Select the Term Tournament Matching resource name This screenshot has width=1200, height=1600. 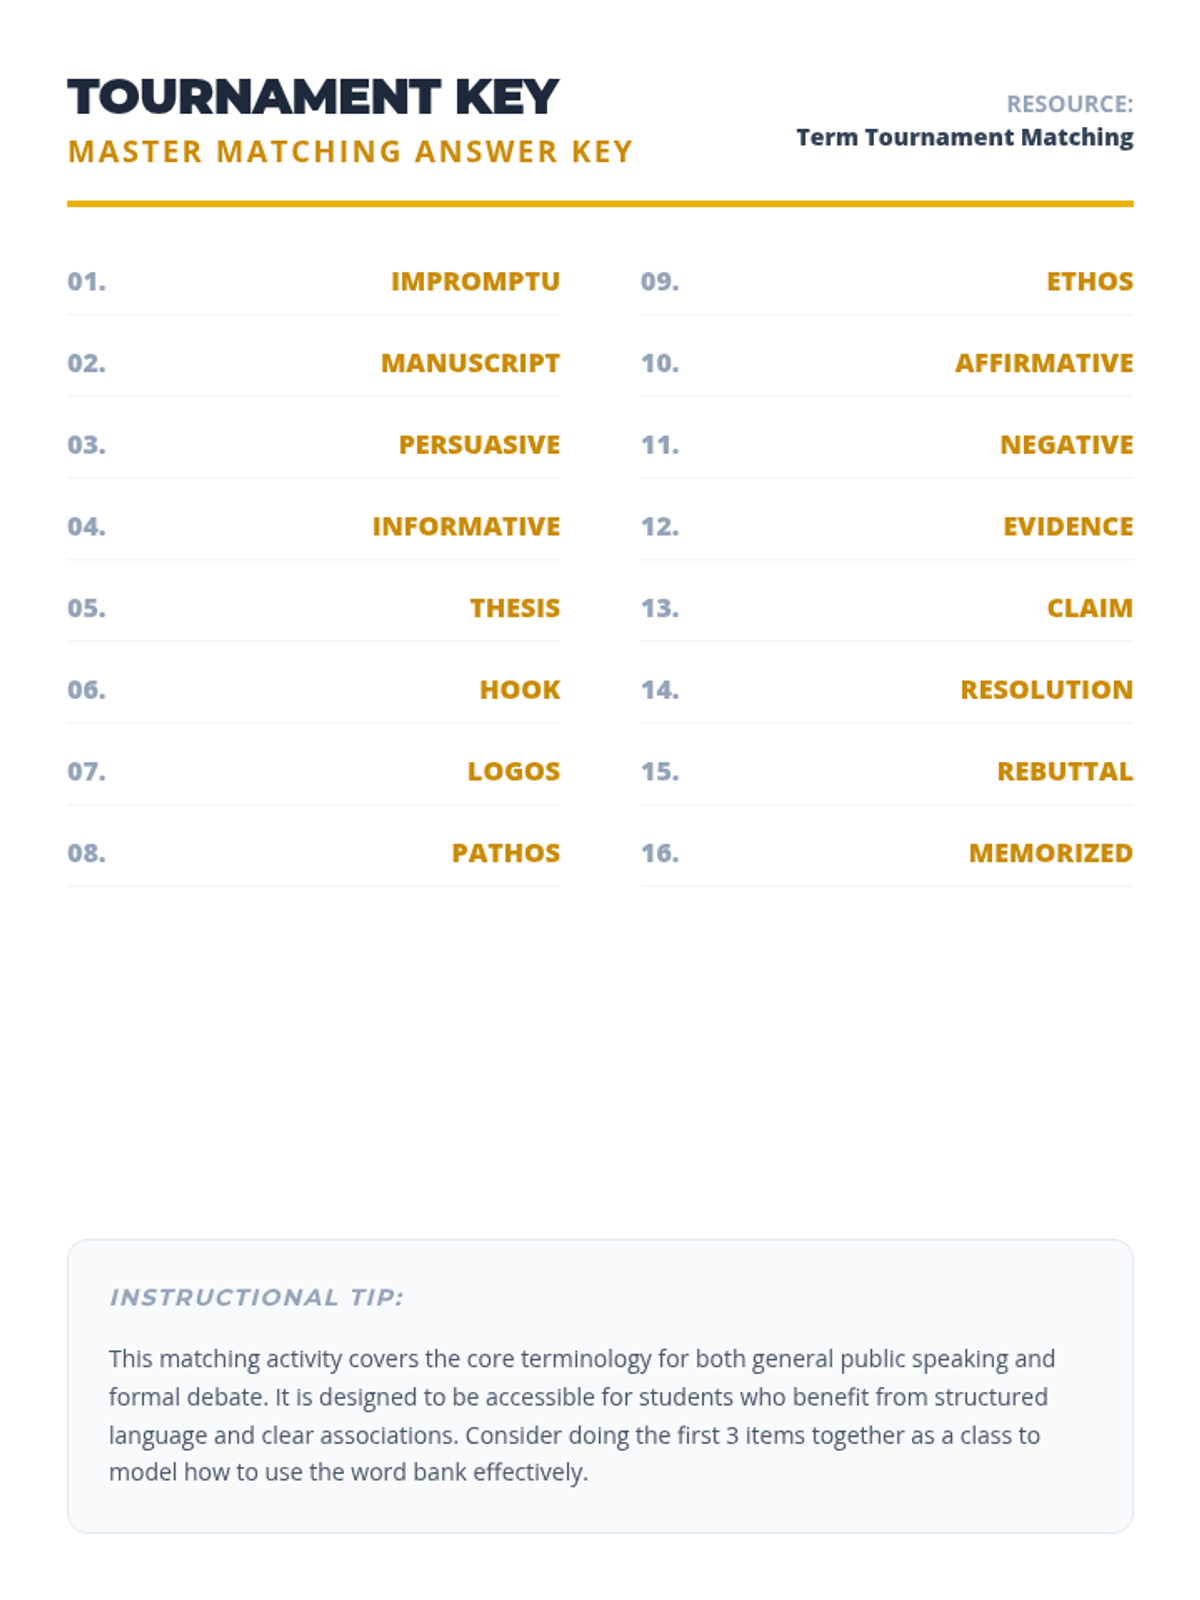point(964,137)
